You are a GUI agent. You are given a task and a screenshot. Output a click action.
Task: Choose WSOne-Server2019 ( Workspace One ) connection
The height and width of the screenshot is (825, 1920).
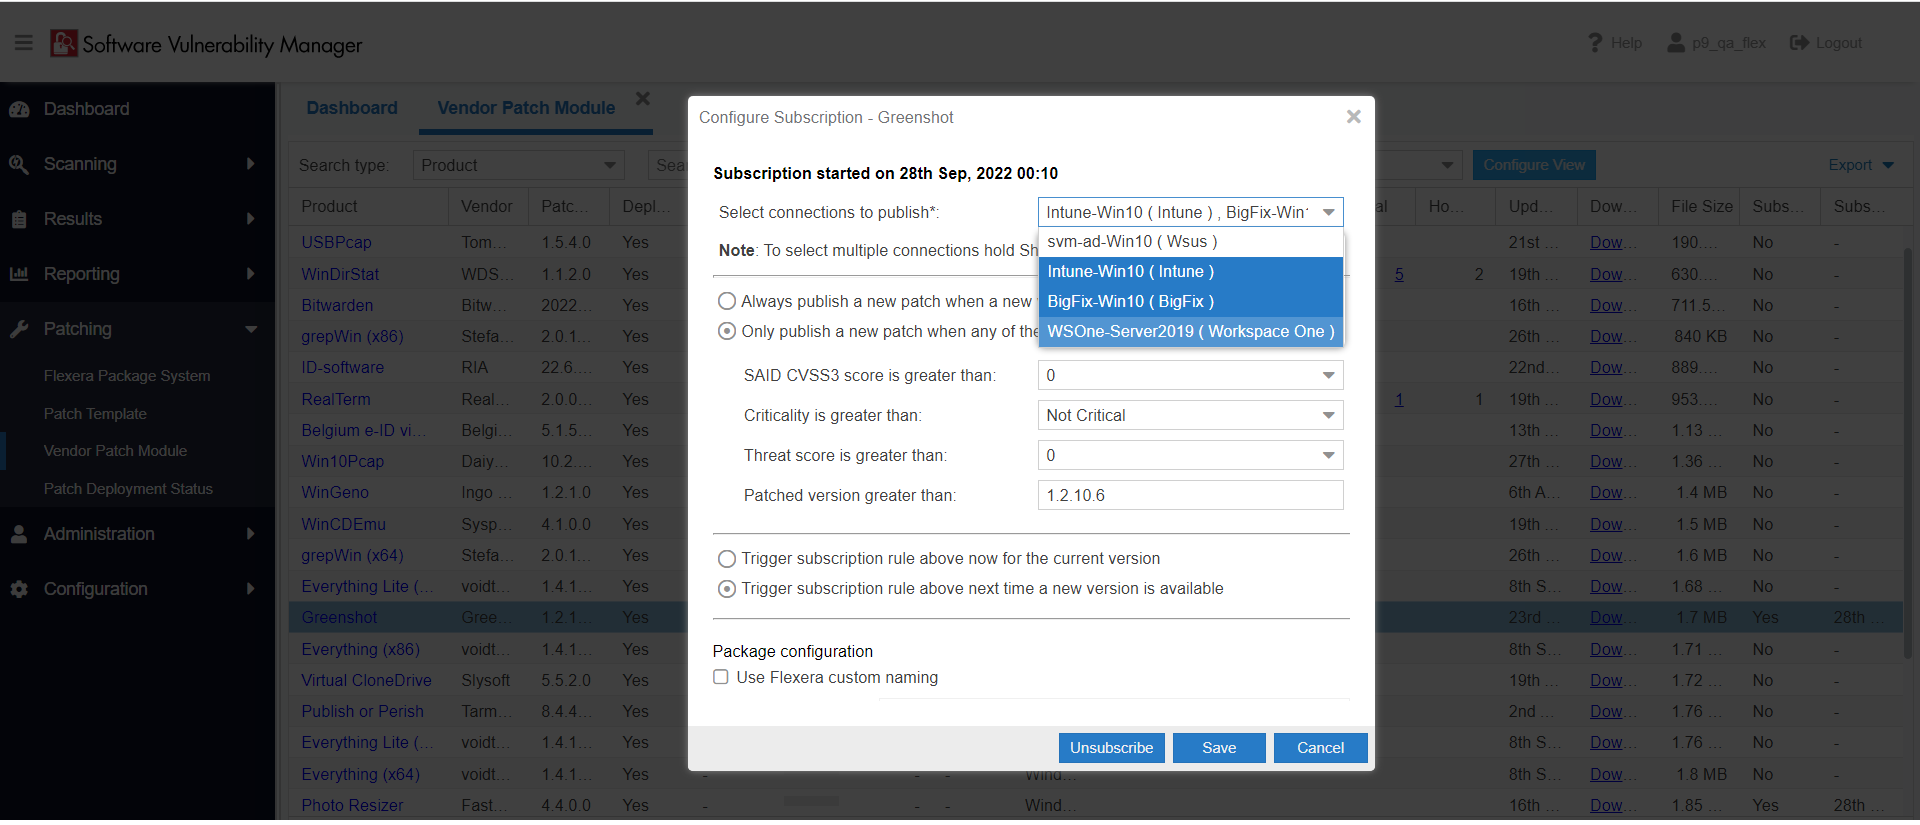[1190, 332]
